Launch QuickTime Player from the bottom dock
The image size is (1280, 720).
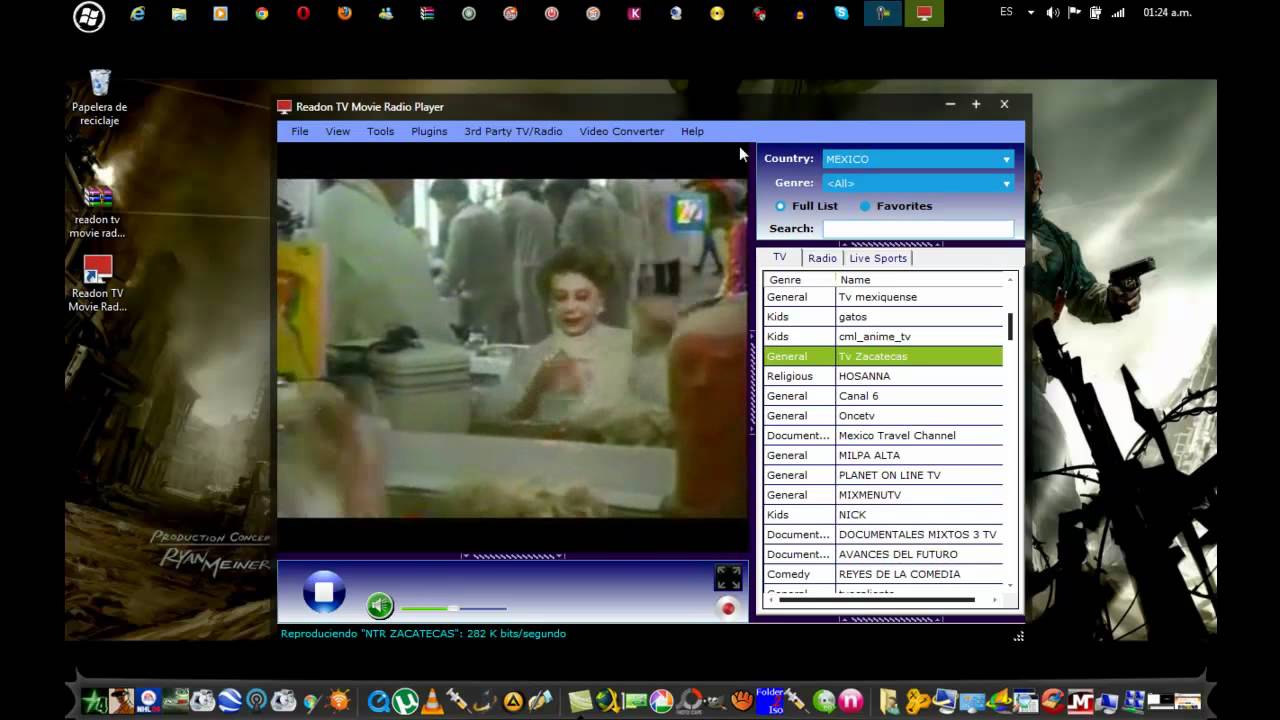coord(379,701)
